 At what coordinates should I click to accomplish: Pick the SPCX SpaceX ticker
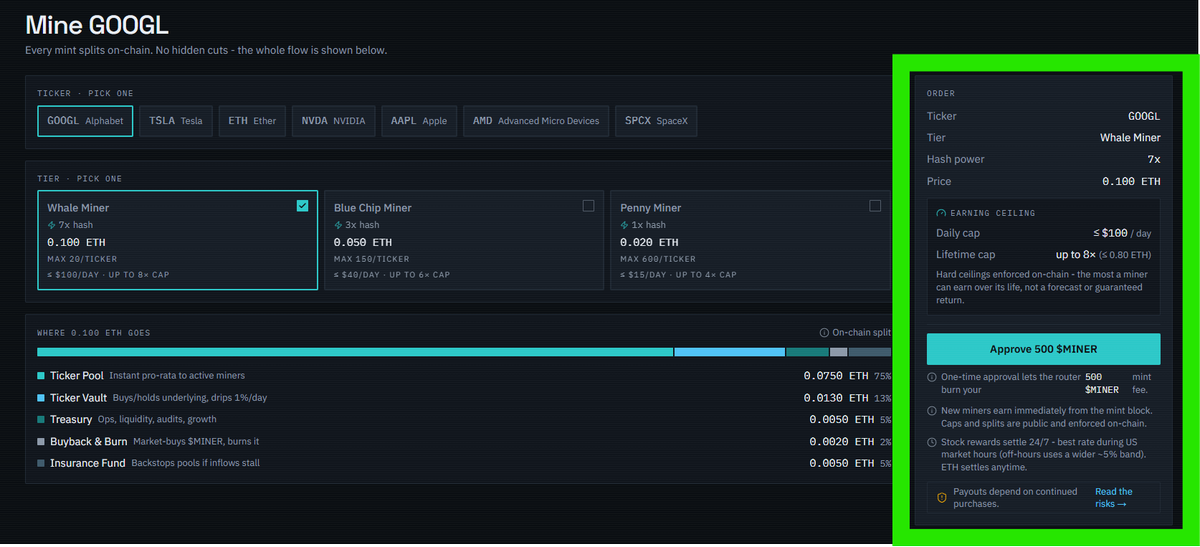(x=656, y=121)
